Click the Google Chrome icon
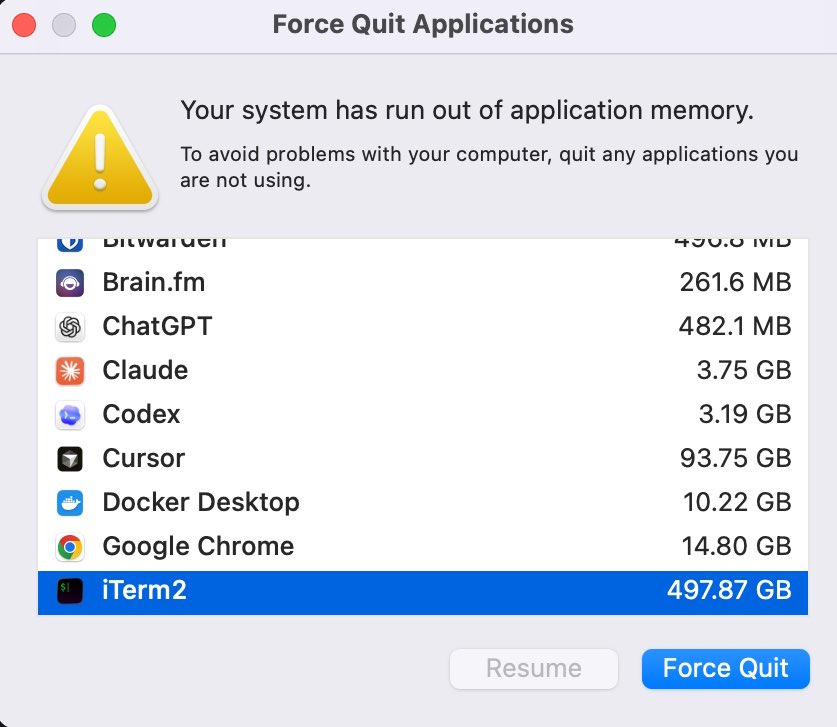This screenshot has width=837, height=727. point(70,547)
